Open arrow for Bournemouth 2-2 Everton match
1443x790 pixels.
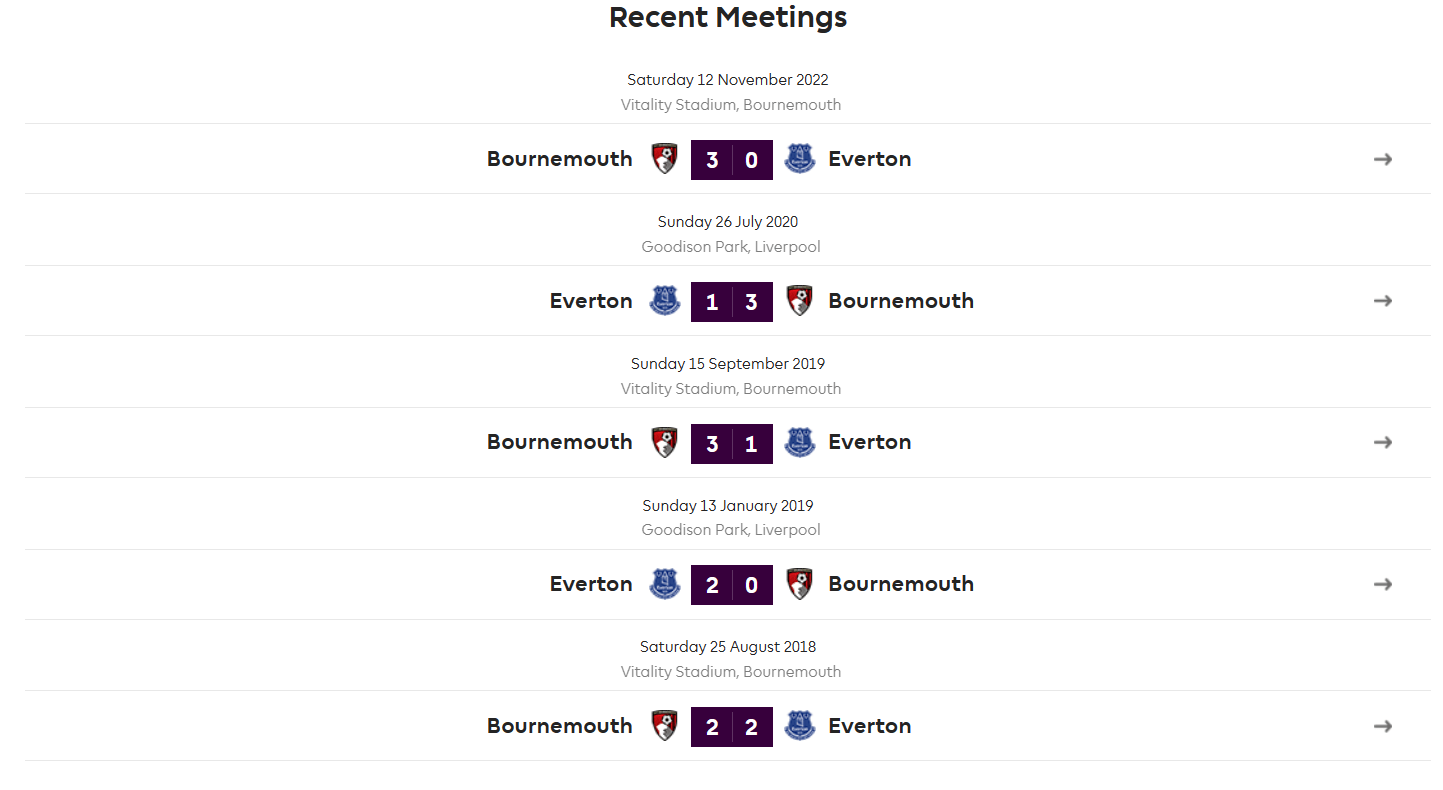coord(1383,726)
